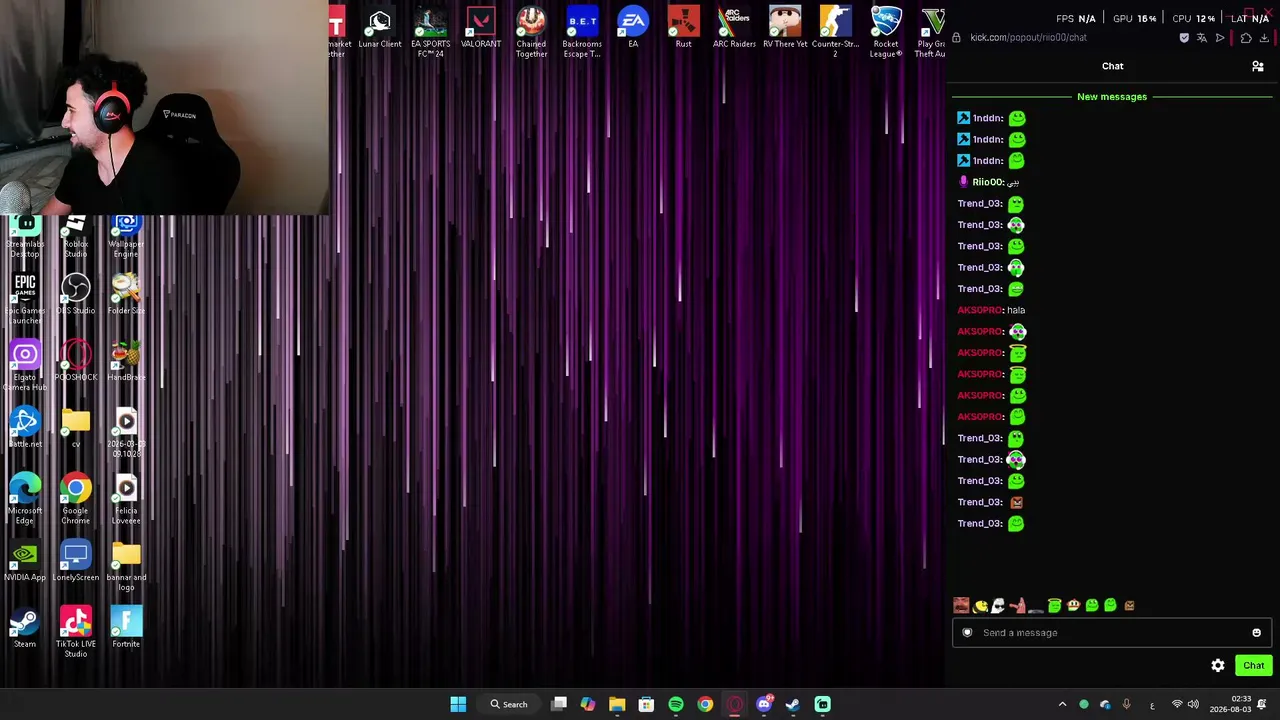Select the Lunar Client desktop shortcut

pos(380,29)
